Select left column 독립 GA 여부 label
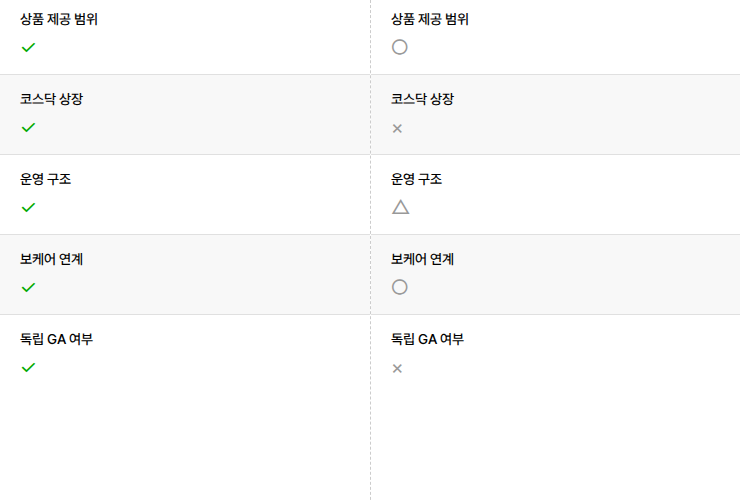Image resolution: width=740 pixels, height=500 pixels. pos(56,339)
